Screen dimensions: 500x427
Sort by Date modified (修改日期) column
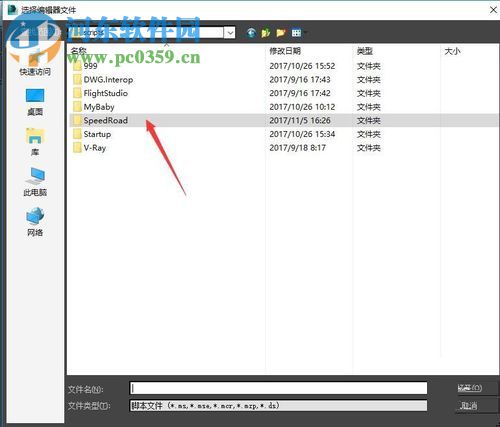pos(285,51)
